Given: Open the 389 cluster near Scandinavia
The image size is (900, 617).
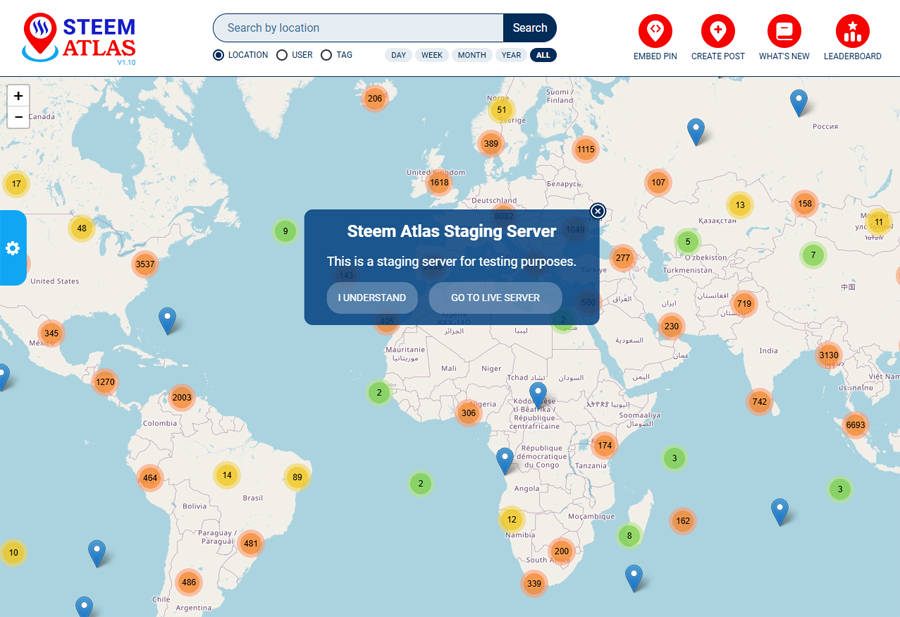Looking at the screenshot, I should tap(491, 143).
